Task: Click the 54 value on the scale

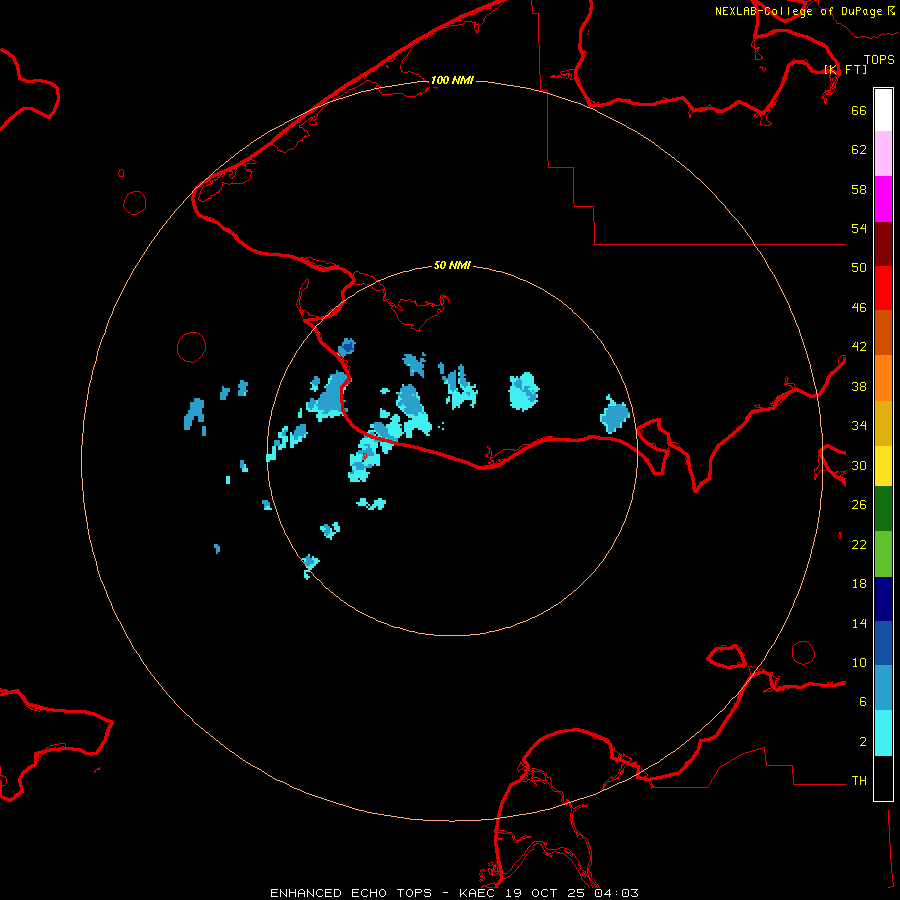Action: pyautogui.click(x=859, y=228)
